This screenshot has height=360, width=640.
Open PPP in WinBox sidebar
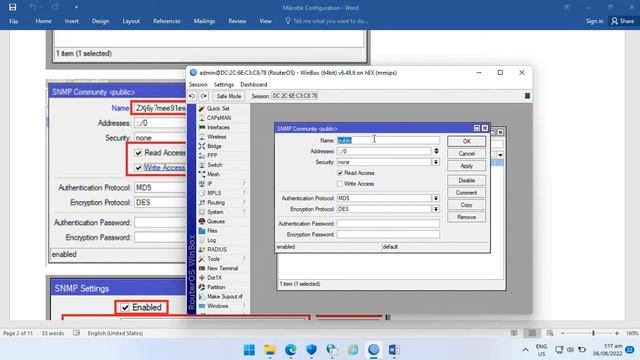click(x=212, y=156)
